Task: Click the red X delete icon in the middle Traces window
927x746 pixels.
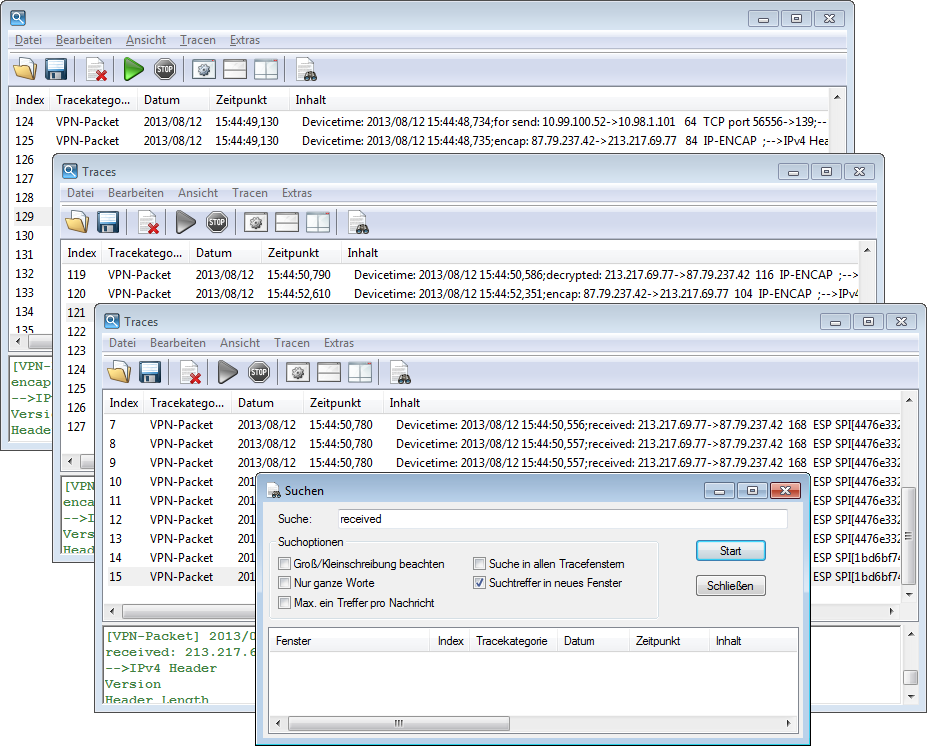Action: (148, 222)
